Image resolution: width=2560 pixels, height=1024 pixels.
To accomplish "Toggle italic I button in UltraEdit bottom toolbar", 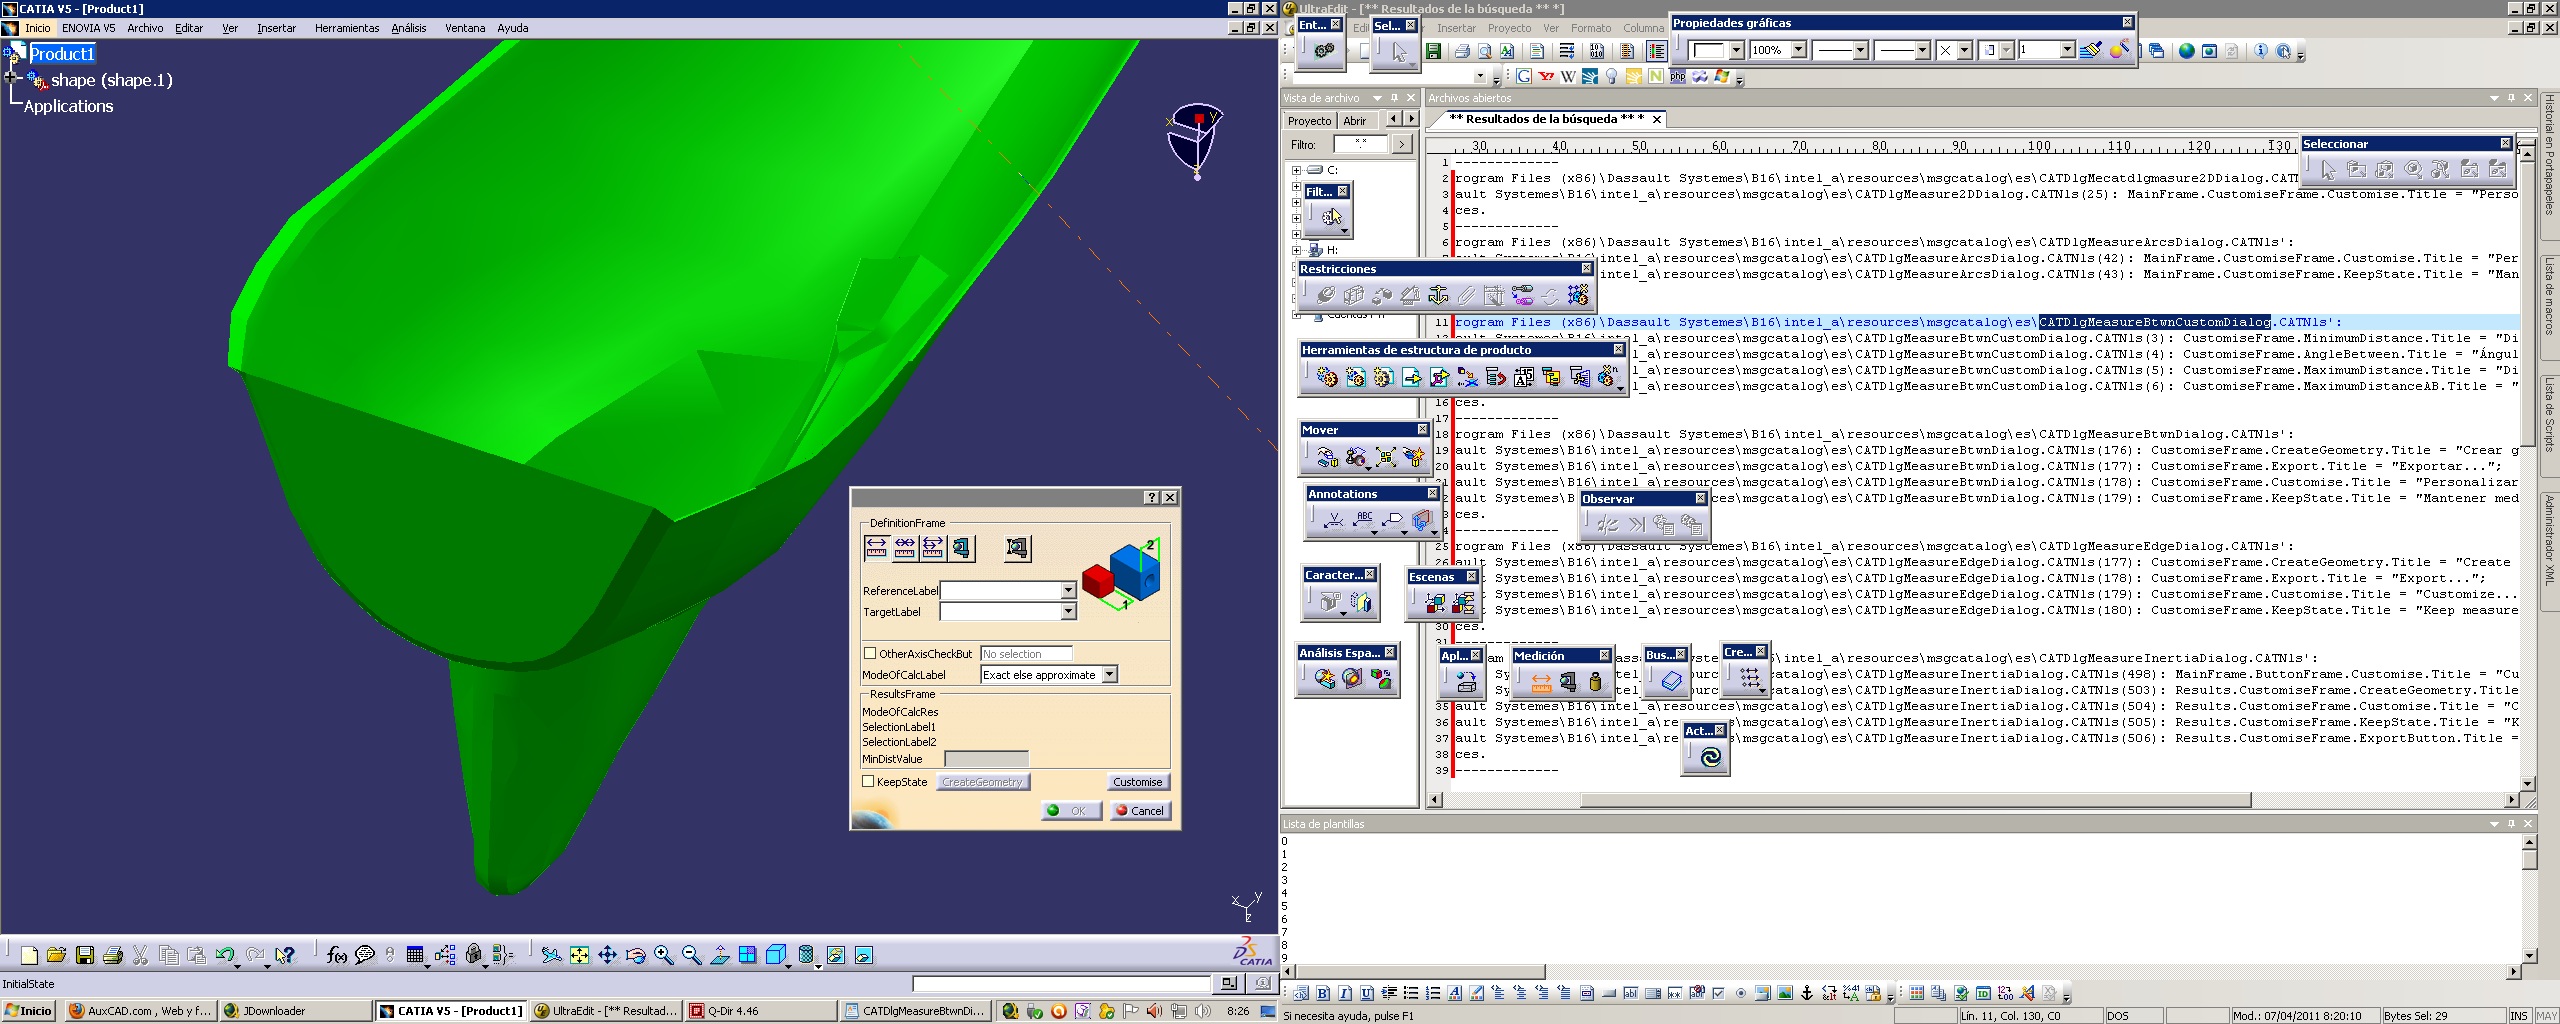I will click(x=1345, y=993).
